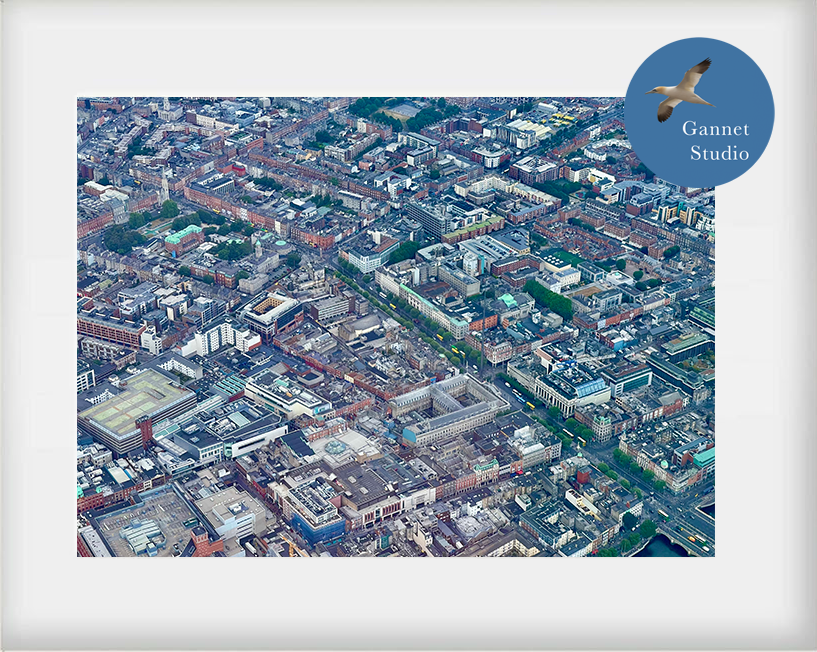Select the dense tree cluster right of the boulevard

pyautogui.click(x=548, y=298)
